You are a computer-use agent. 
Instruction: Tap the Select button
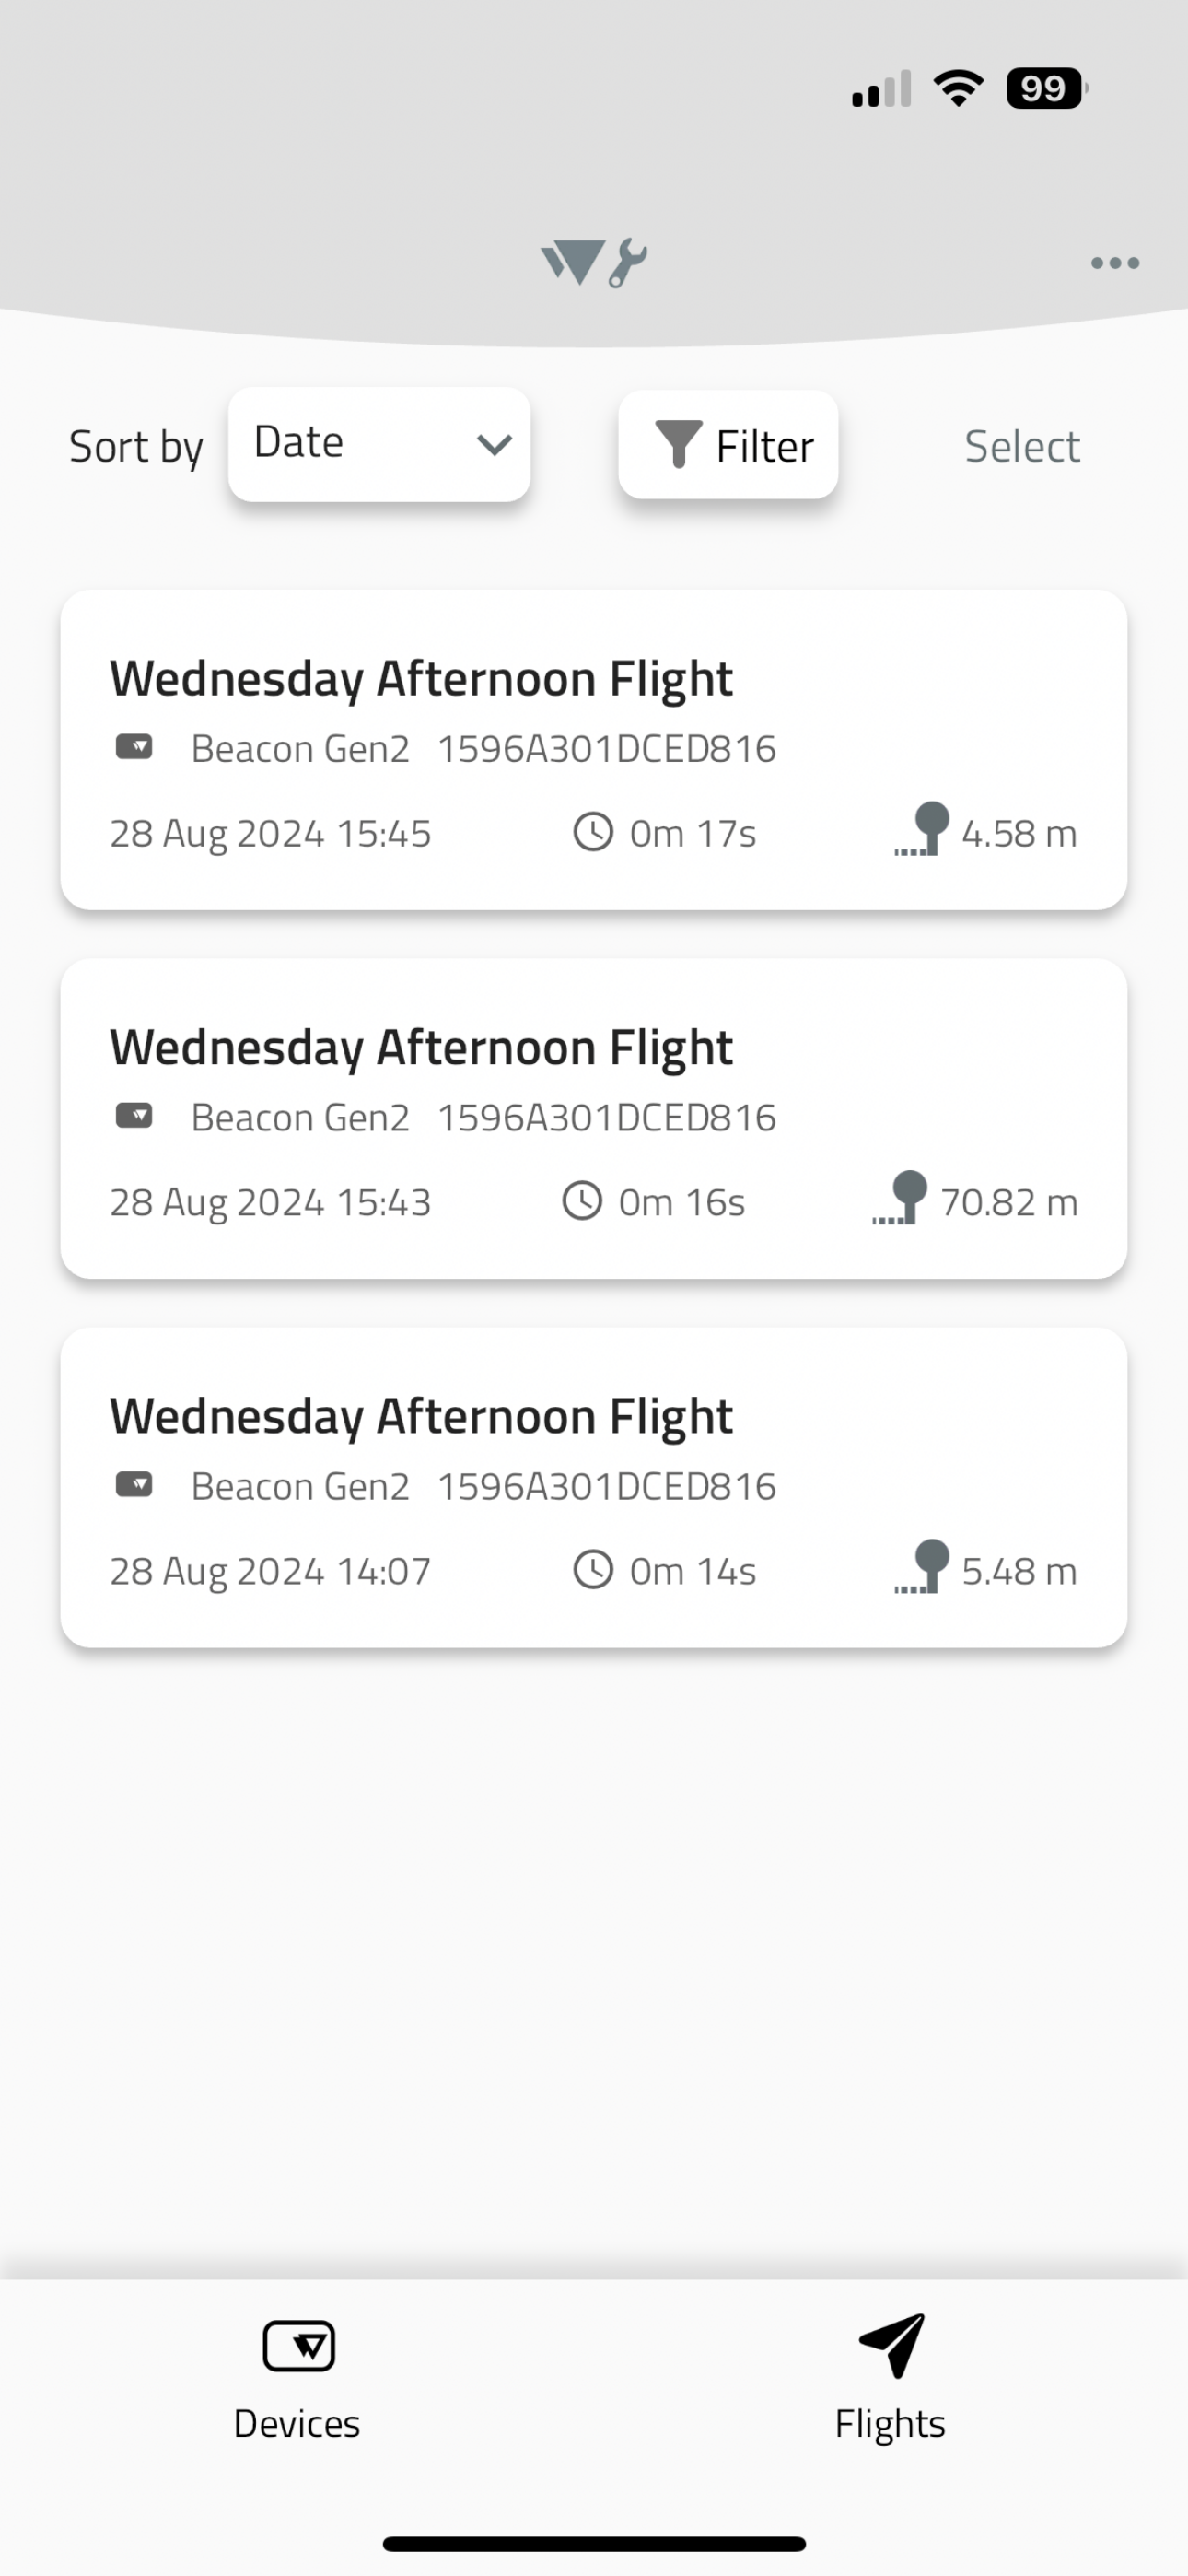[x=1021, y=446]
